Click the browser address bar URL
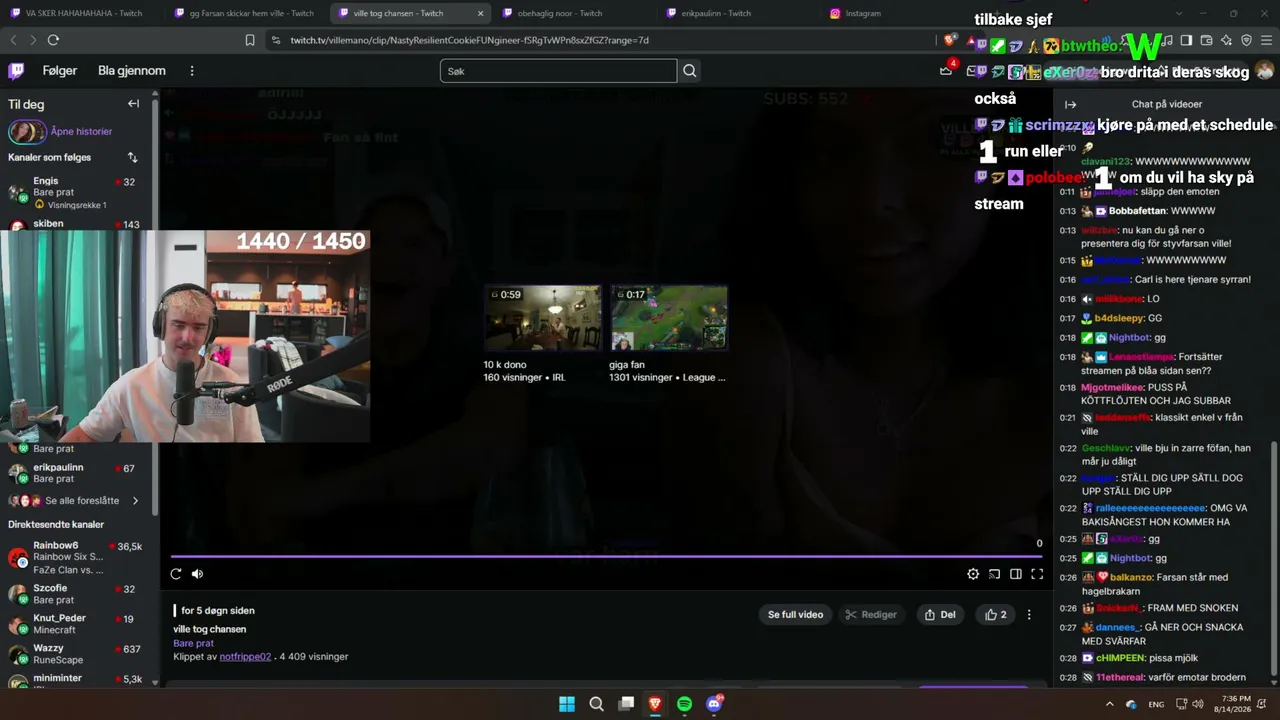Screen dimensions: 1280x720 (470, 40)
